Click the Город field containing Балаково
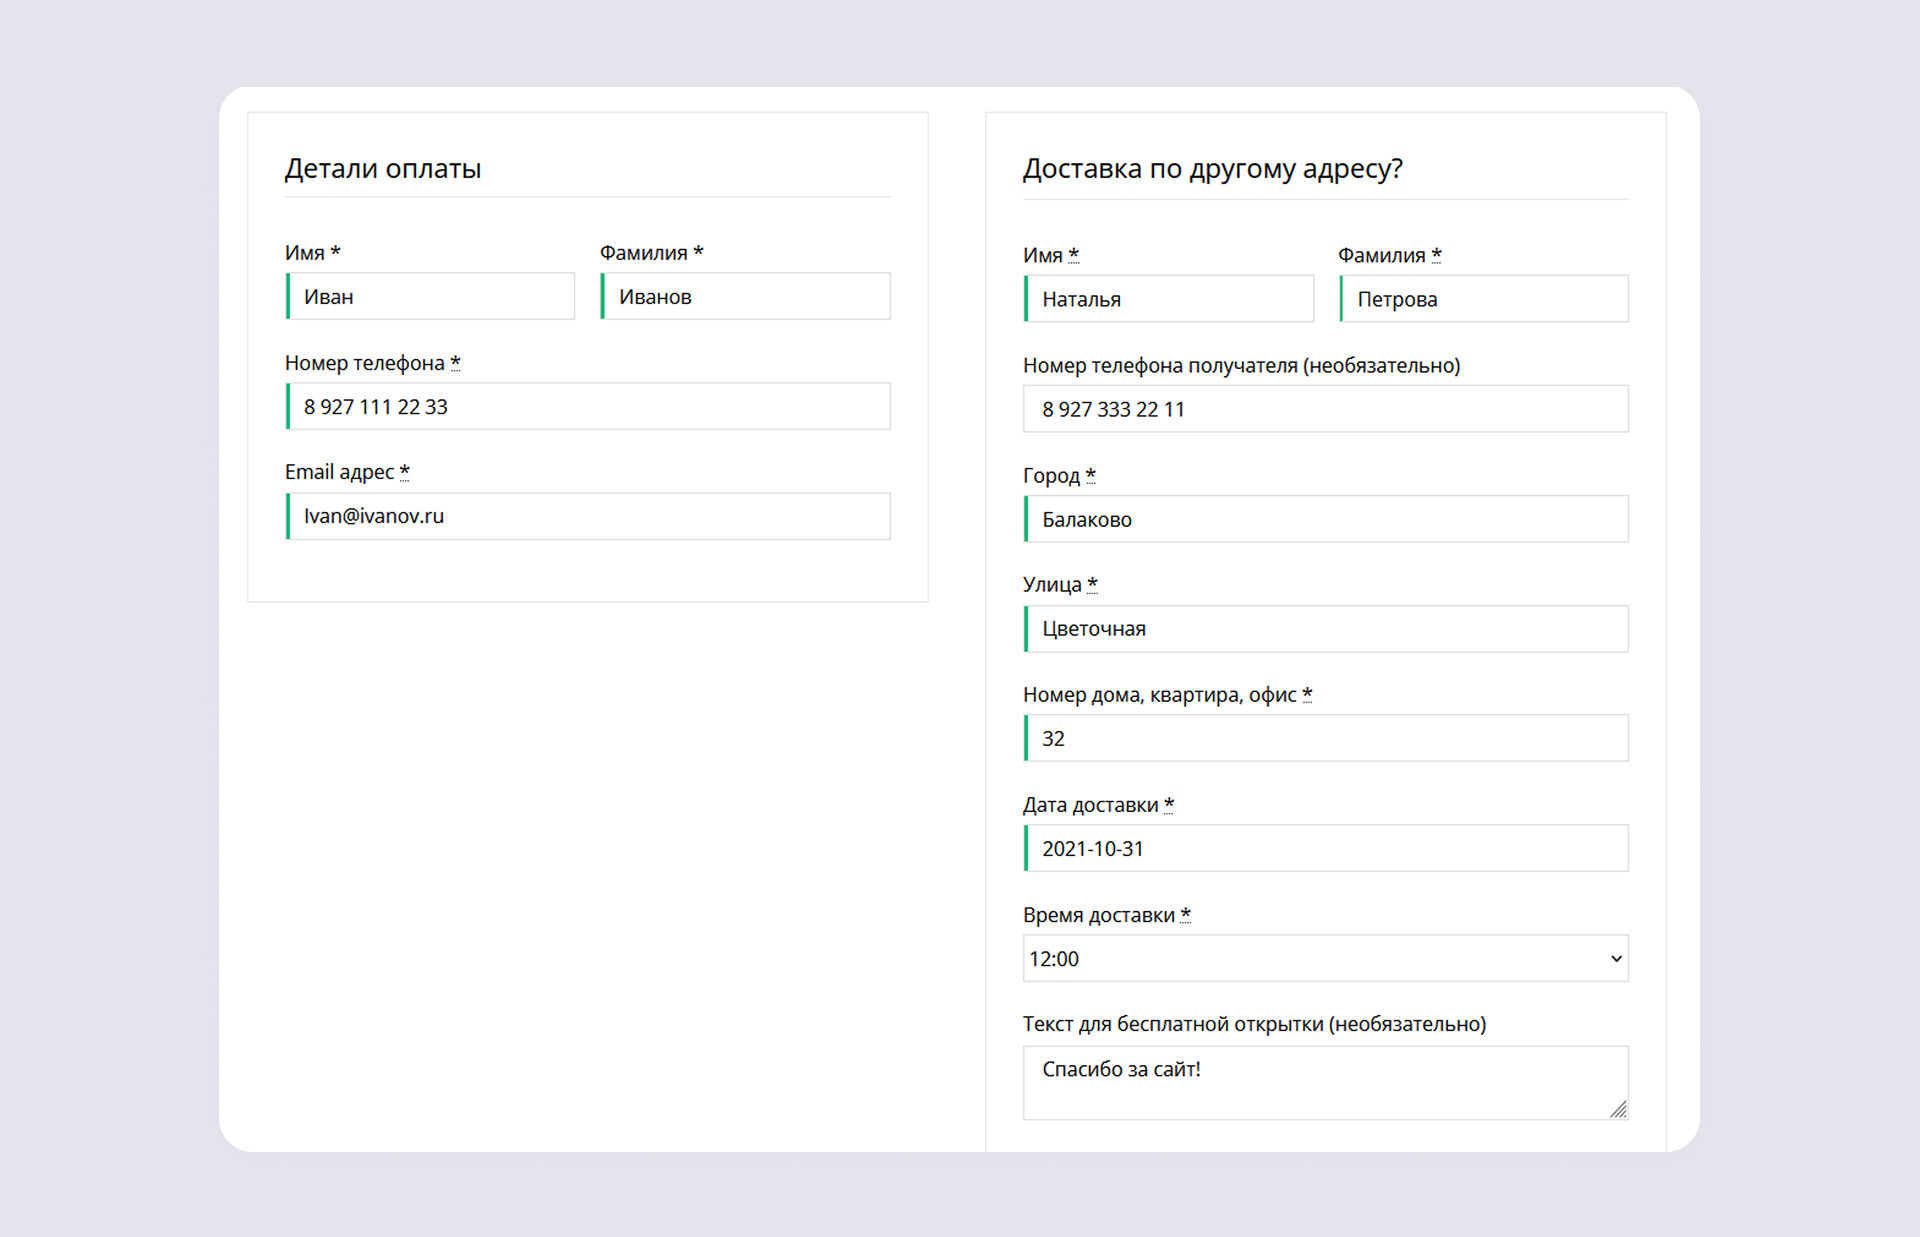 [x=1325, y=519]
